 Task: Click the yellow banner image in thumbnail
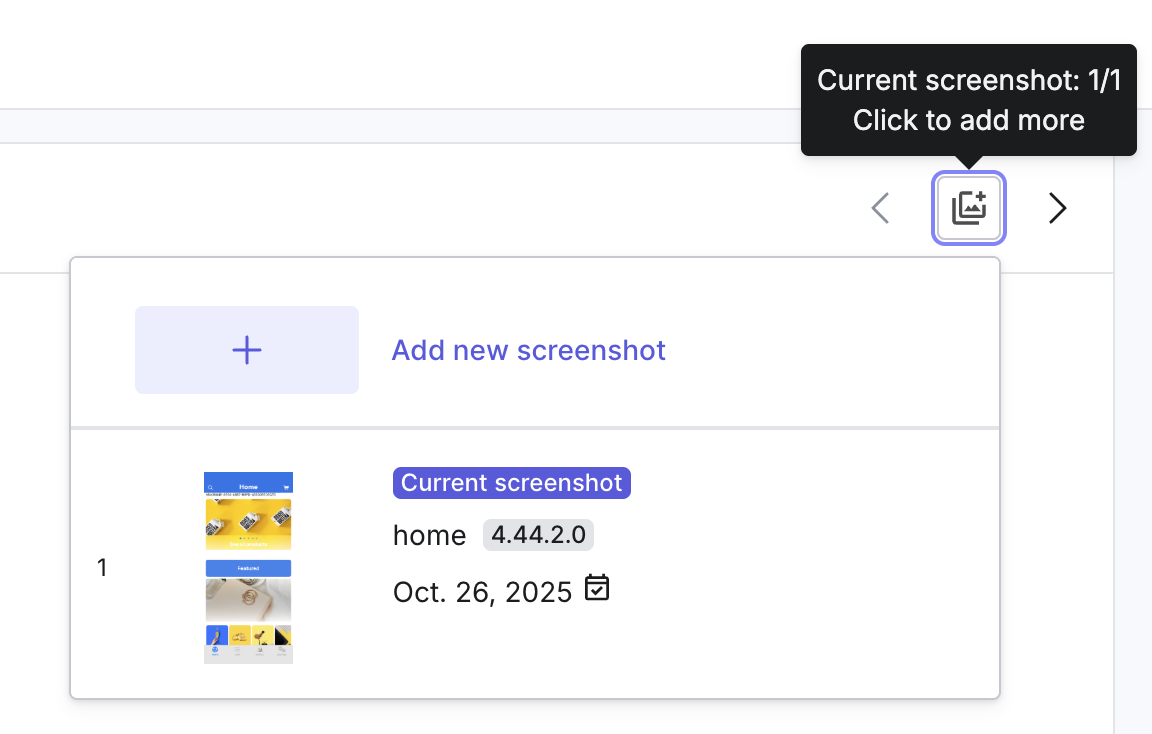(248, 523)
